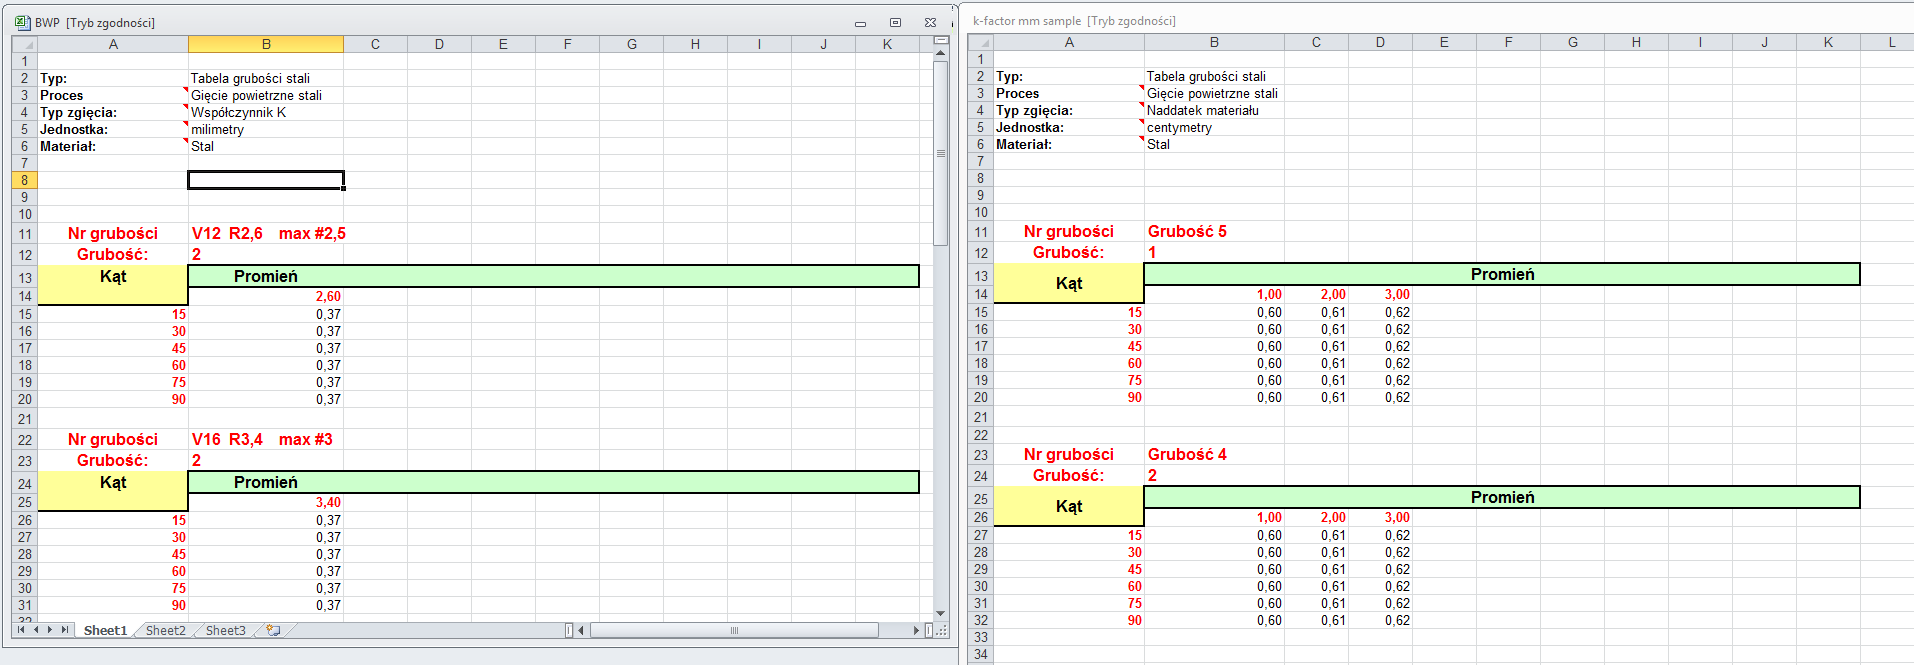Click the vertical split box above the BWP scrollbar
Screen dimensions: 1914x665
pos(940,40)
